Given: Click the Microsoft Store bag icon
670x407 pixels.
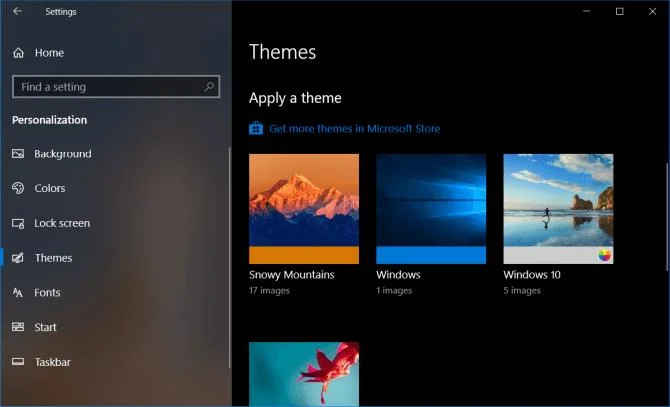Looking at the screenshot, I should (256, 128).
